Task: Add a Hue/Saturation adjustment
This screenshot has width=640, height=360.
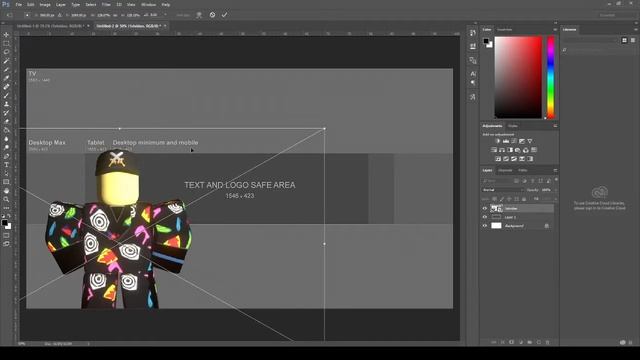Action: tap(494, 150)
